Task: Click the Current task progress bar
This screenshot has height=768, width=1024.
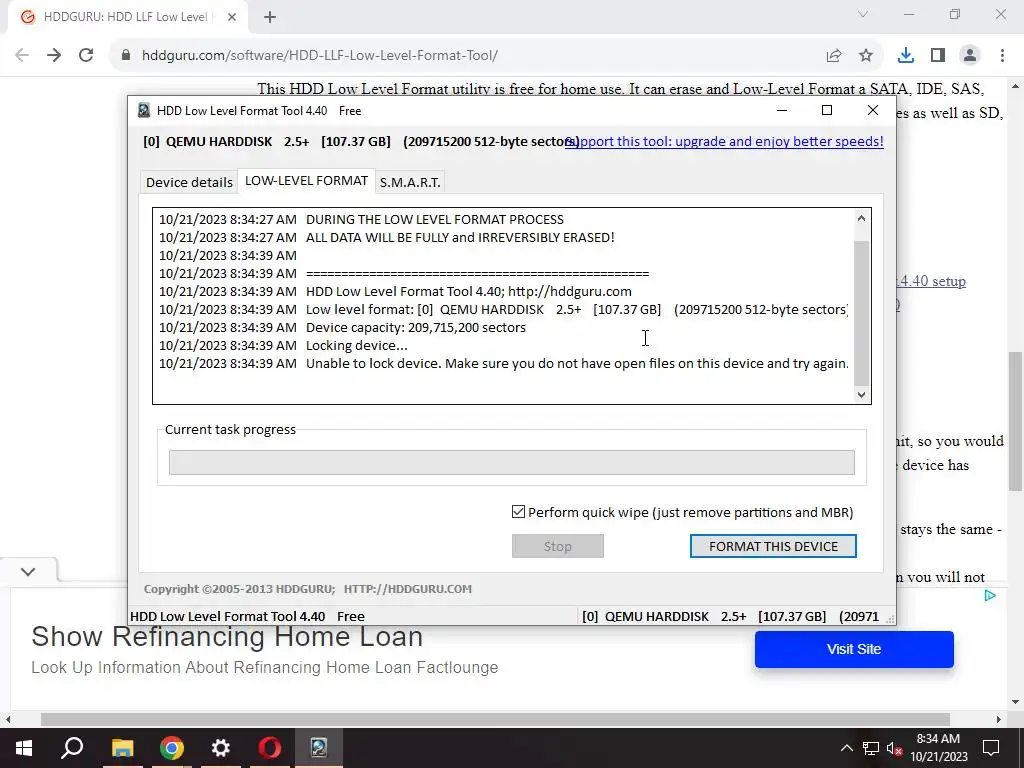Action: (x=511, y=462)
